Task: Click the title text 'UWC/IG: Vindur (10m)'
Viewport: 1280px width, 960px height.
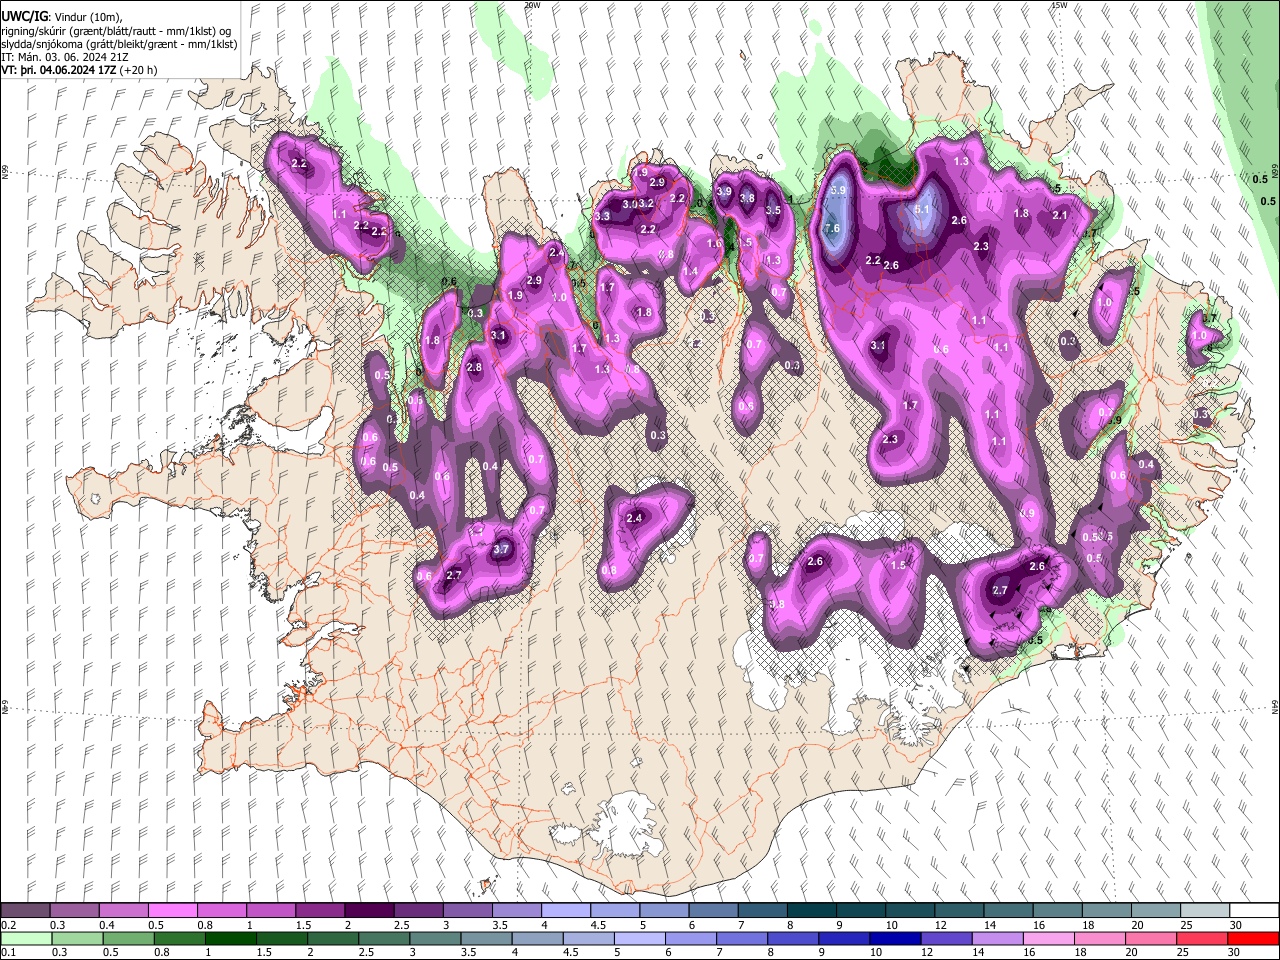Action: click(x=61, y=16)
